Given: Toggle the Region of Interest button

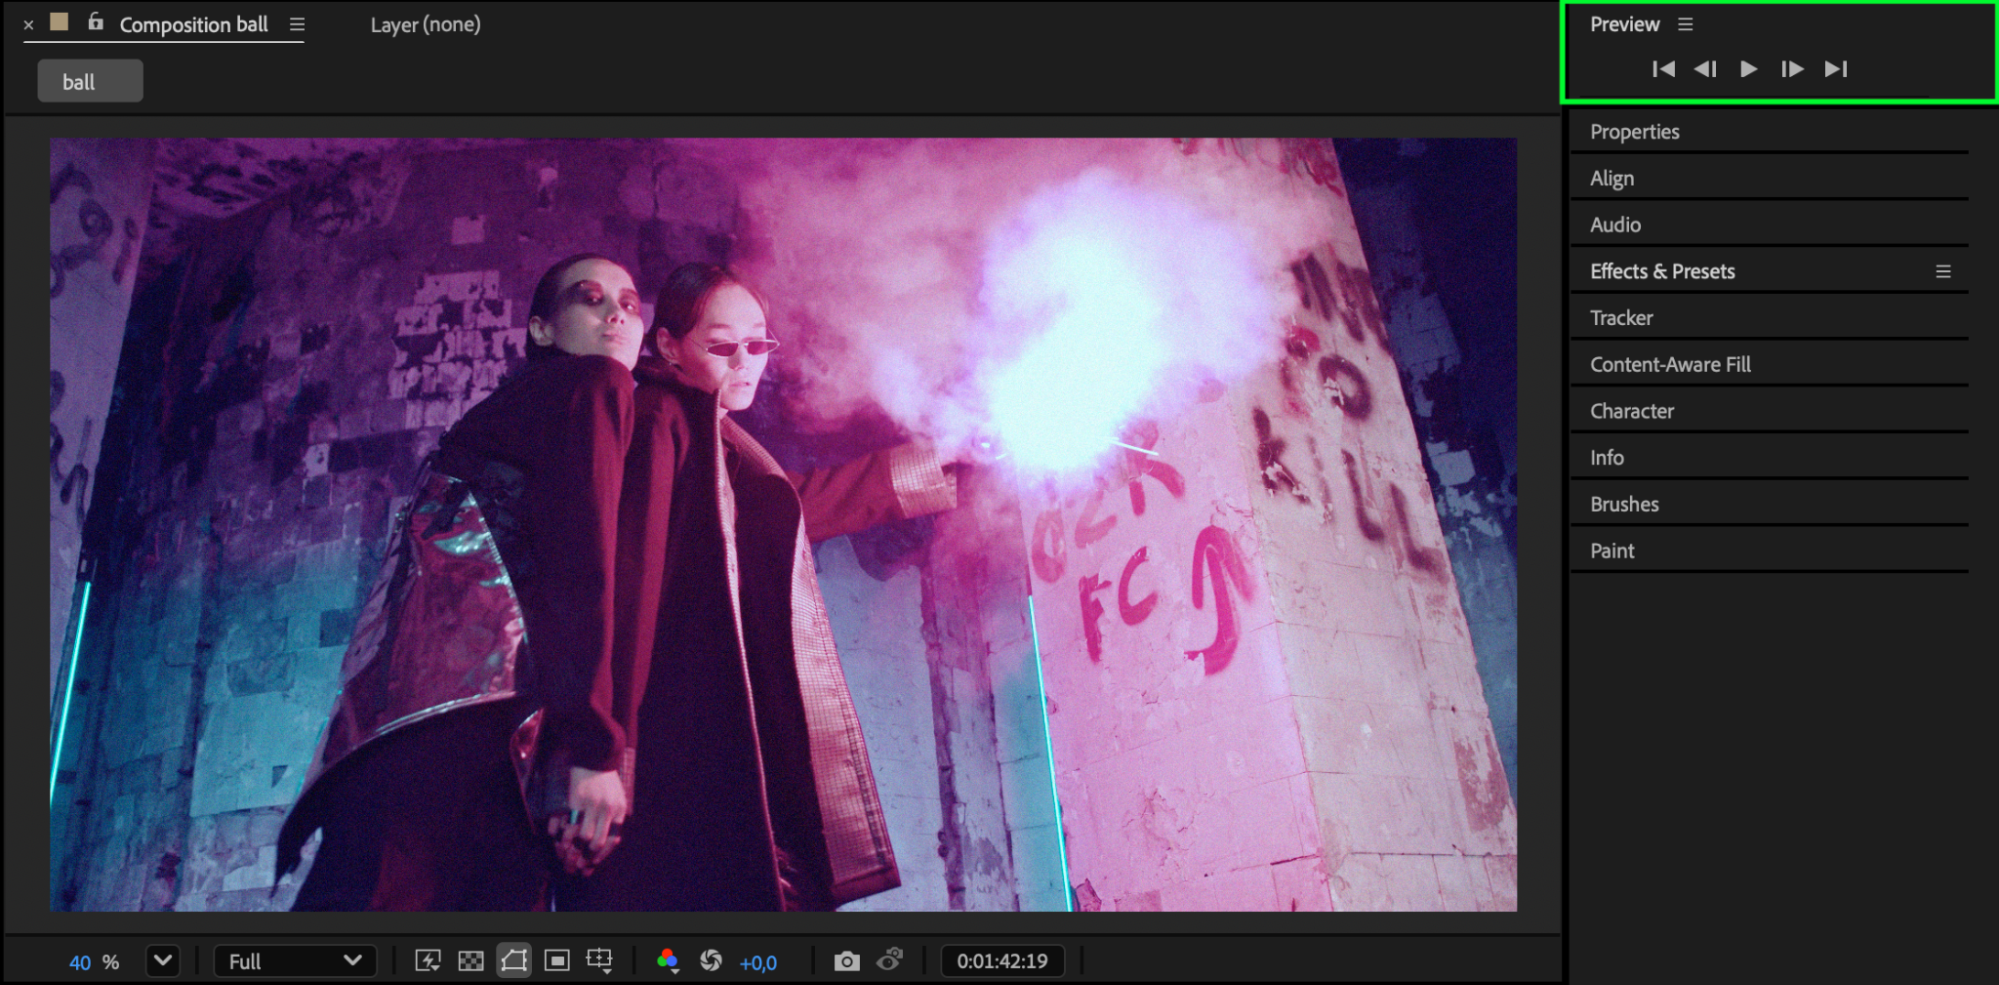Looking at the screenshot, I should [557, 961].
